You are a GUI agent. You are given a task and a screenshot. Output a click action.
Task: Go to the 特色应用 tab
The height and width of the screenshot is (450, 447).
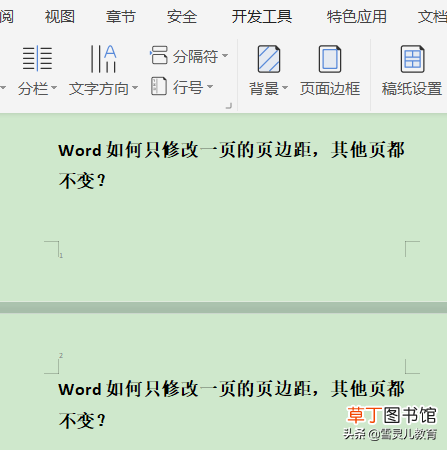tap(356, 16)
